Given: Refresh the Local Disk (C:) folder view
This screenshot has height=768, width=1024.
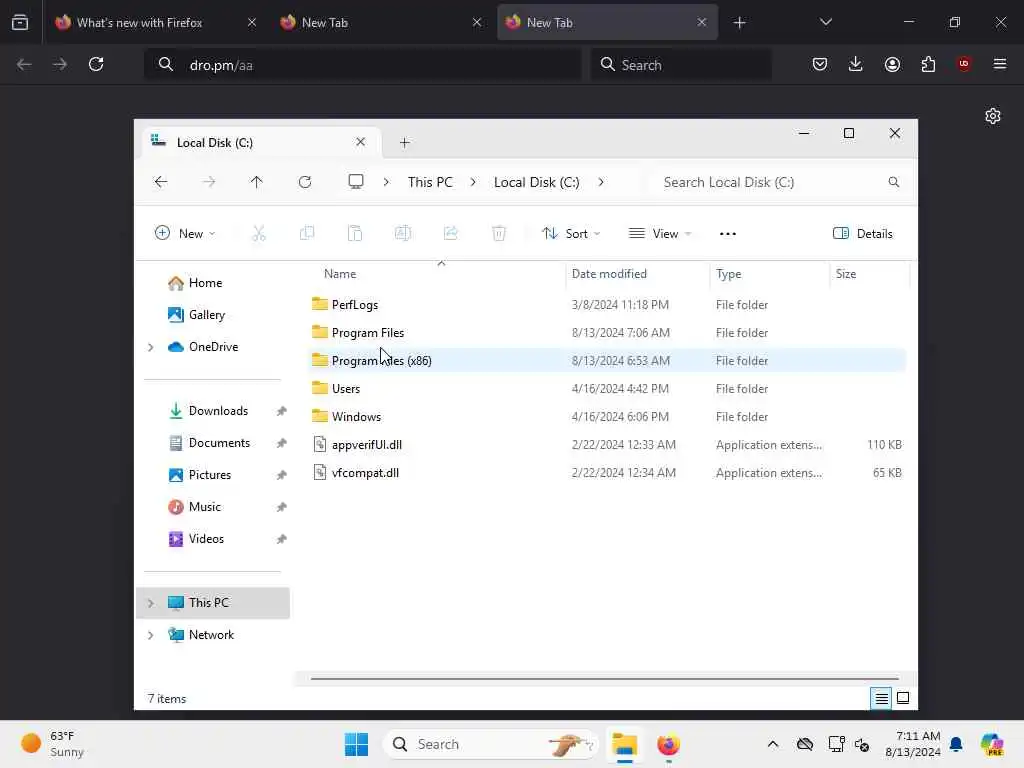Looking at the screenshot, I should pos(305,182).
